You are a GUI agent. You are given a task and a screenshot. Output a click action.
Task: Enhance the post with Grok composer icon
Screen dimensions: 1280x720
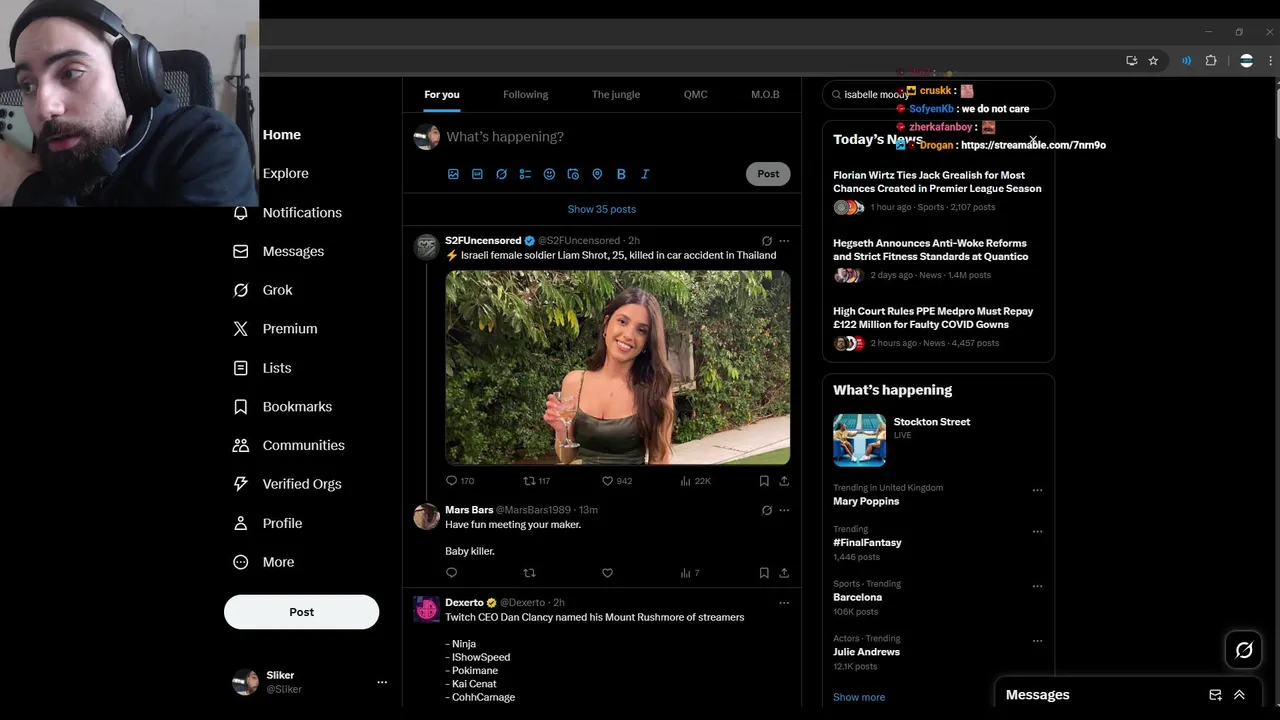(x=501, y=174)
